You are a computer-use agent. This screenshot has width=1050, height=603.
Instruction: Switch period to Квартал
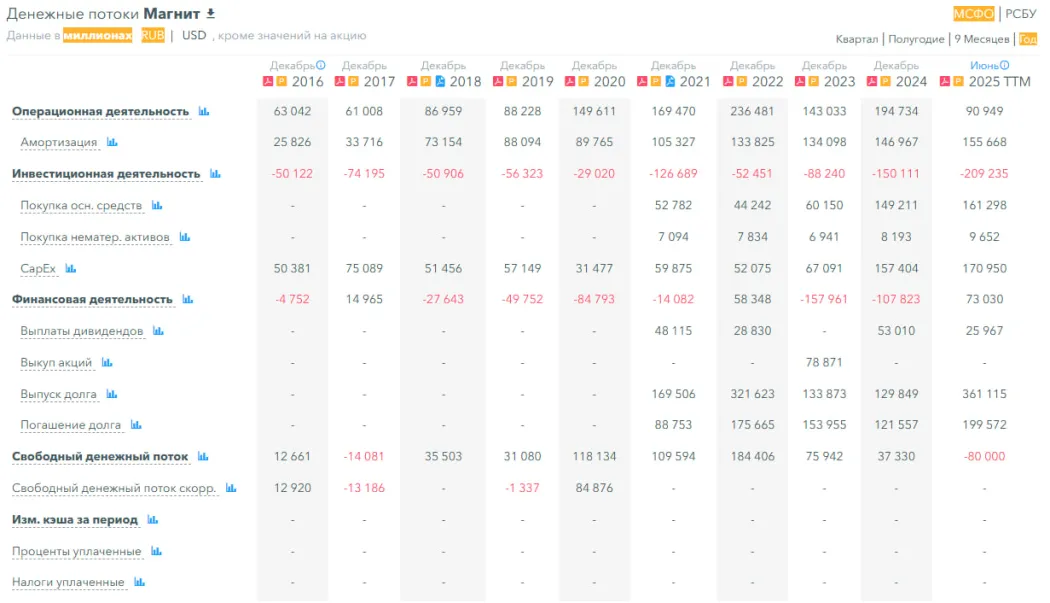tap(857, 39)
